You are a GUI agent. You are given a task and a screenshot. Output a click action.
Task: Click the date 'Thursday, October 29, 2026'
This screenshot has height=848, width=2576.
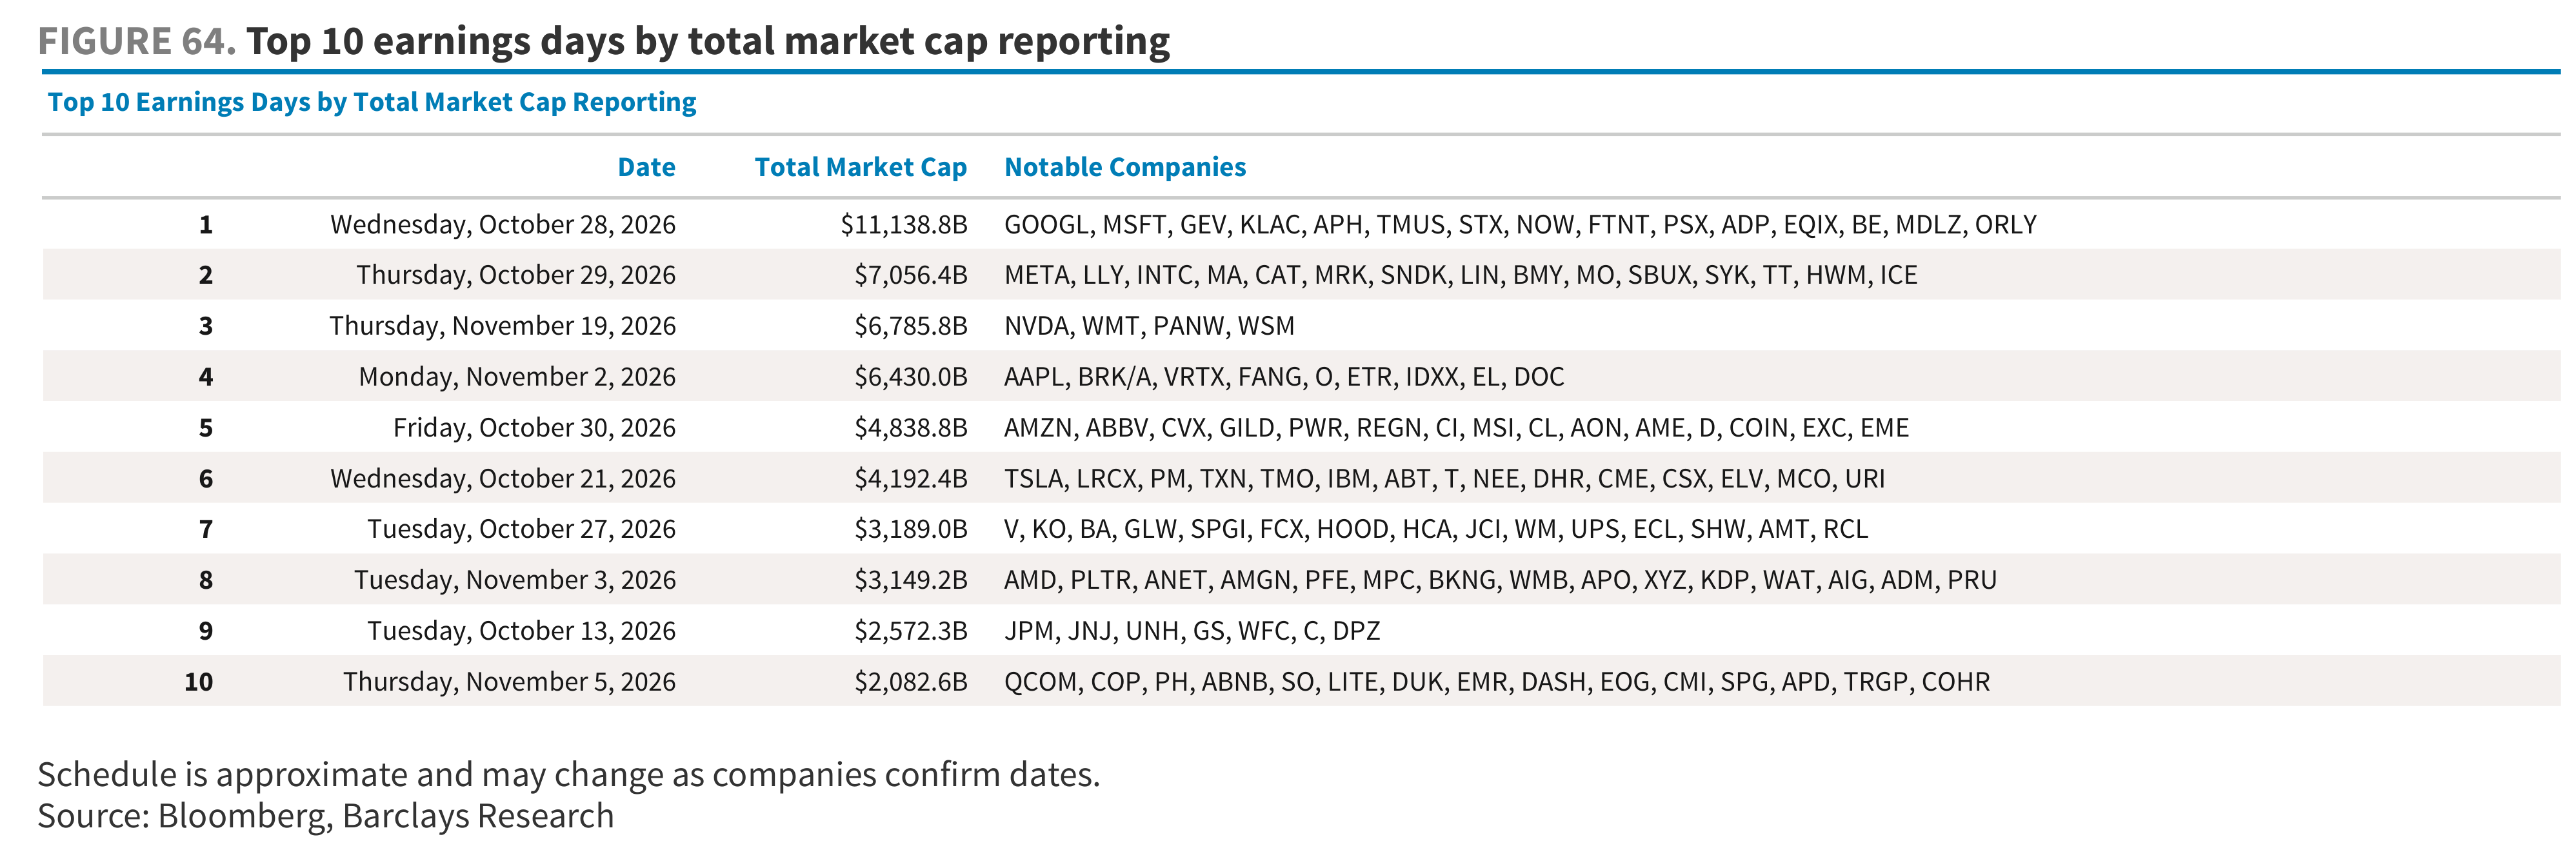click(516, 275)
